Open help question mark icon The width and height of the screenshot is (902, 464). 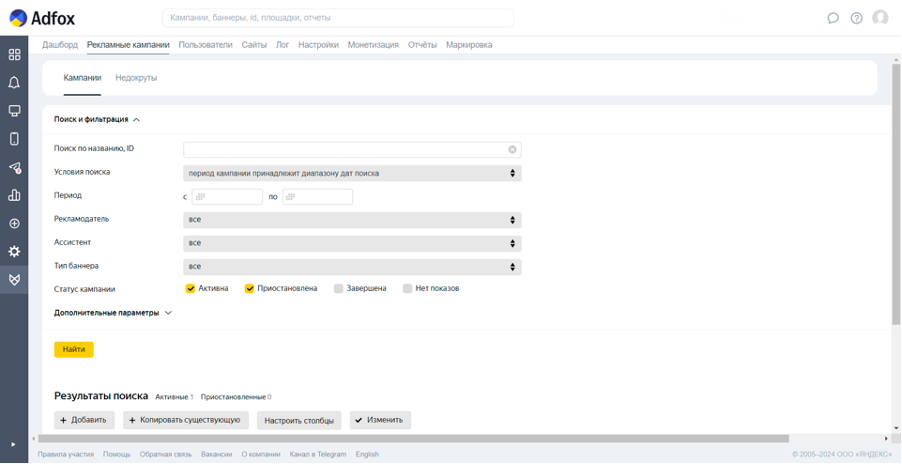click(856, 18)
